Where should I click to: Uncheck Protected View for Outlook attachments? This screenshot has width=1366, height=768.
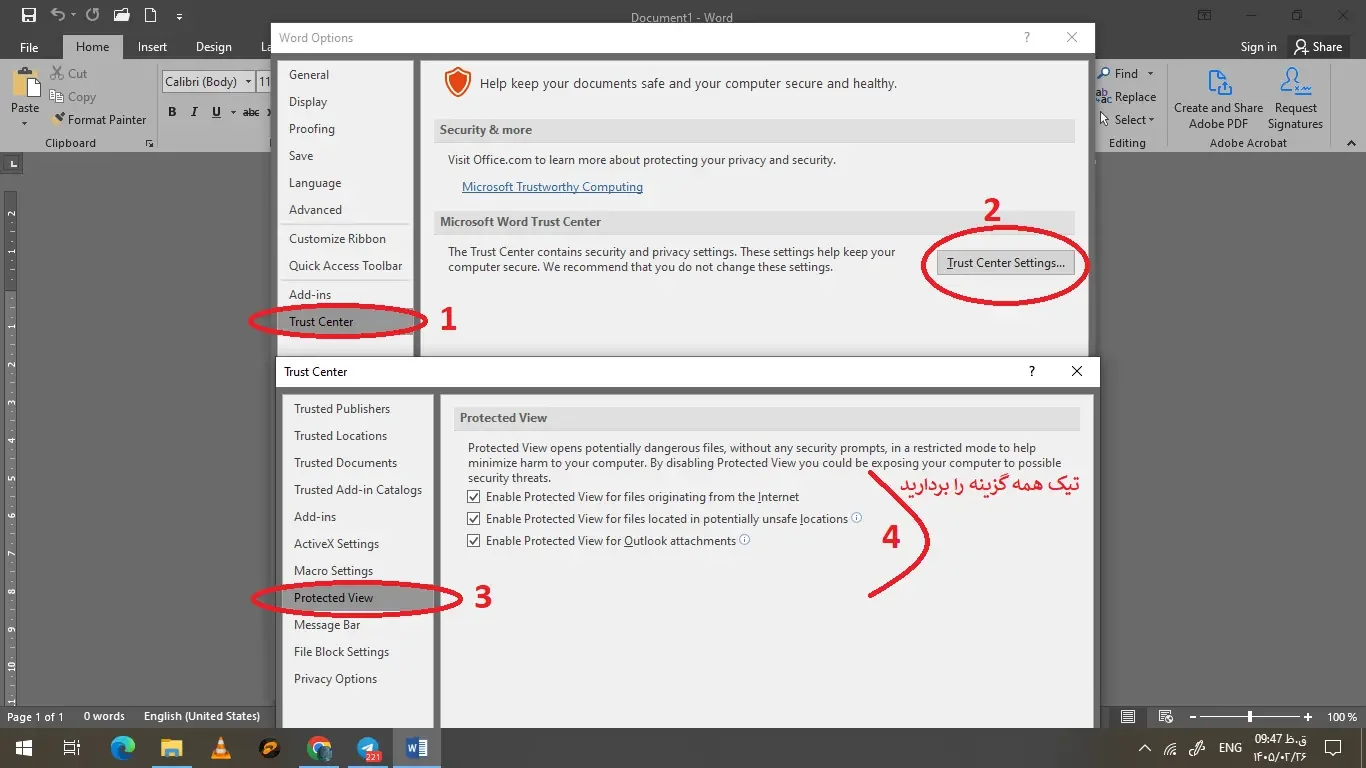pyautogui.click(x=474, y=541)
